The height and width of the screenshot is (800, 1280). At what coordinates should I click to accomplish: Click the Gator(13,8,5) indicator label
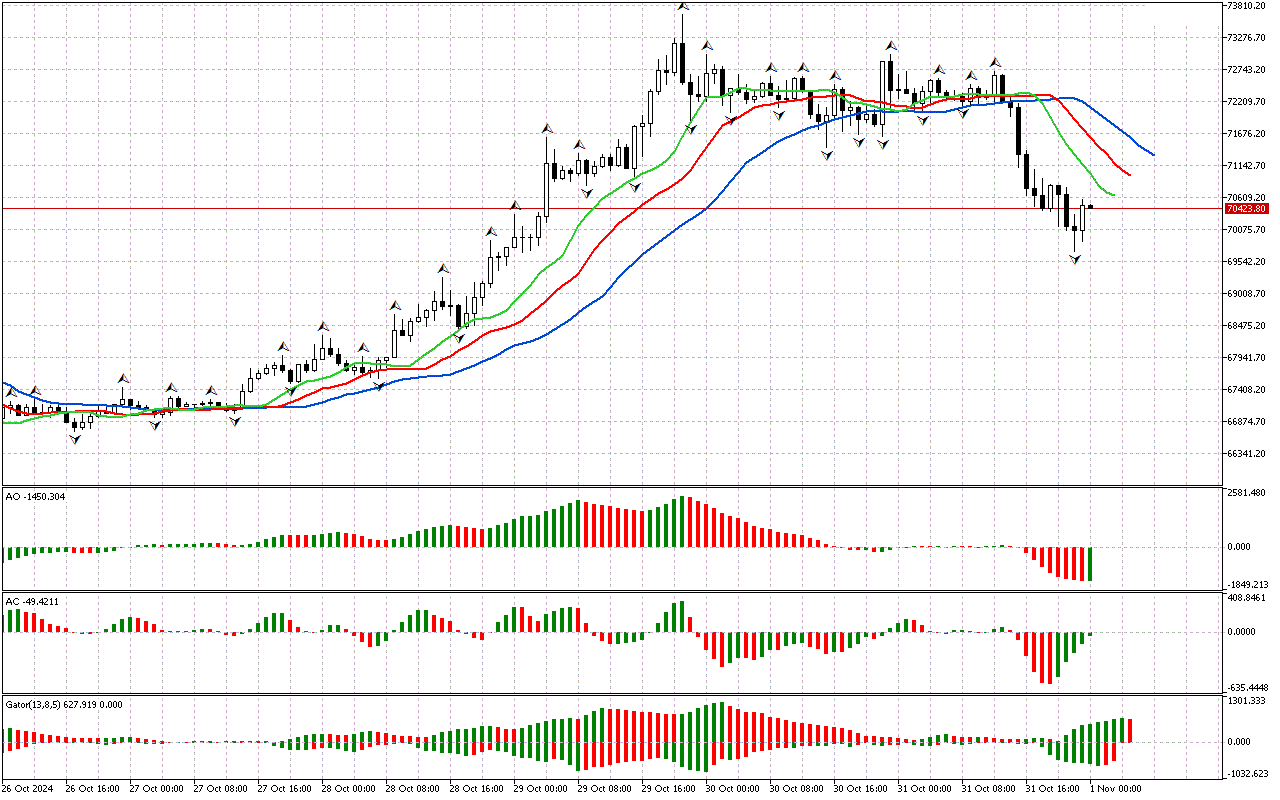tap(65, 704)
